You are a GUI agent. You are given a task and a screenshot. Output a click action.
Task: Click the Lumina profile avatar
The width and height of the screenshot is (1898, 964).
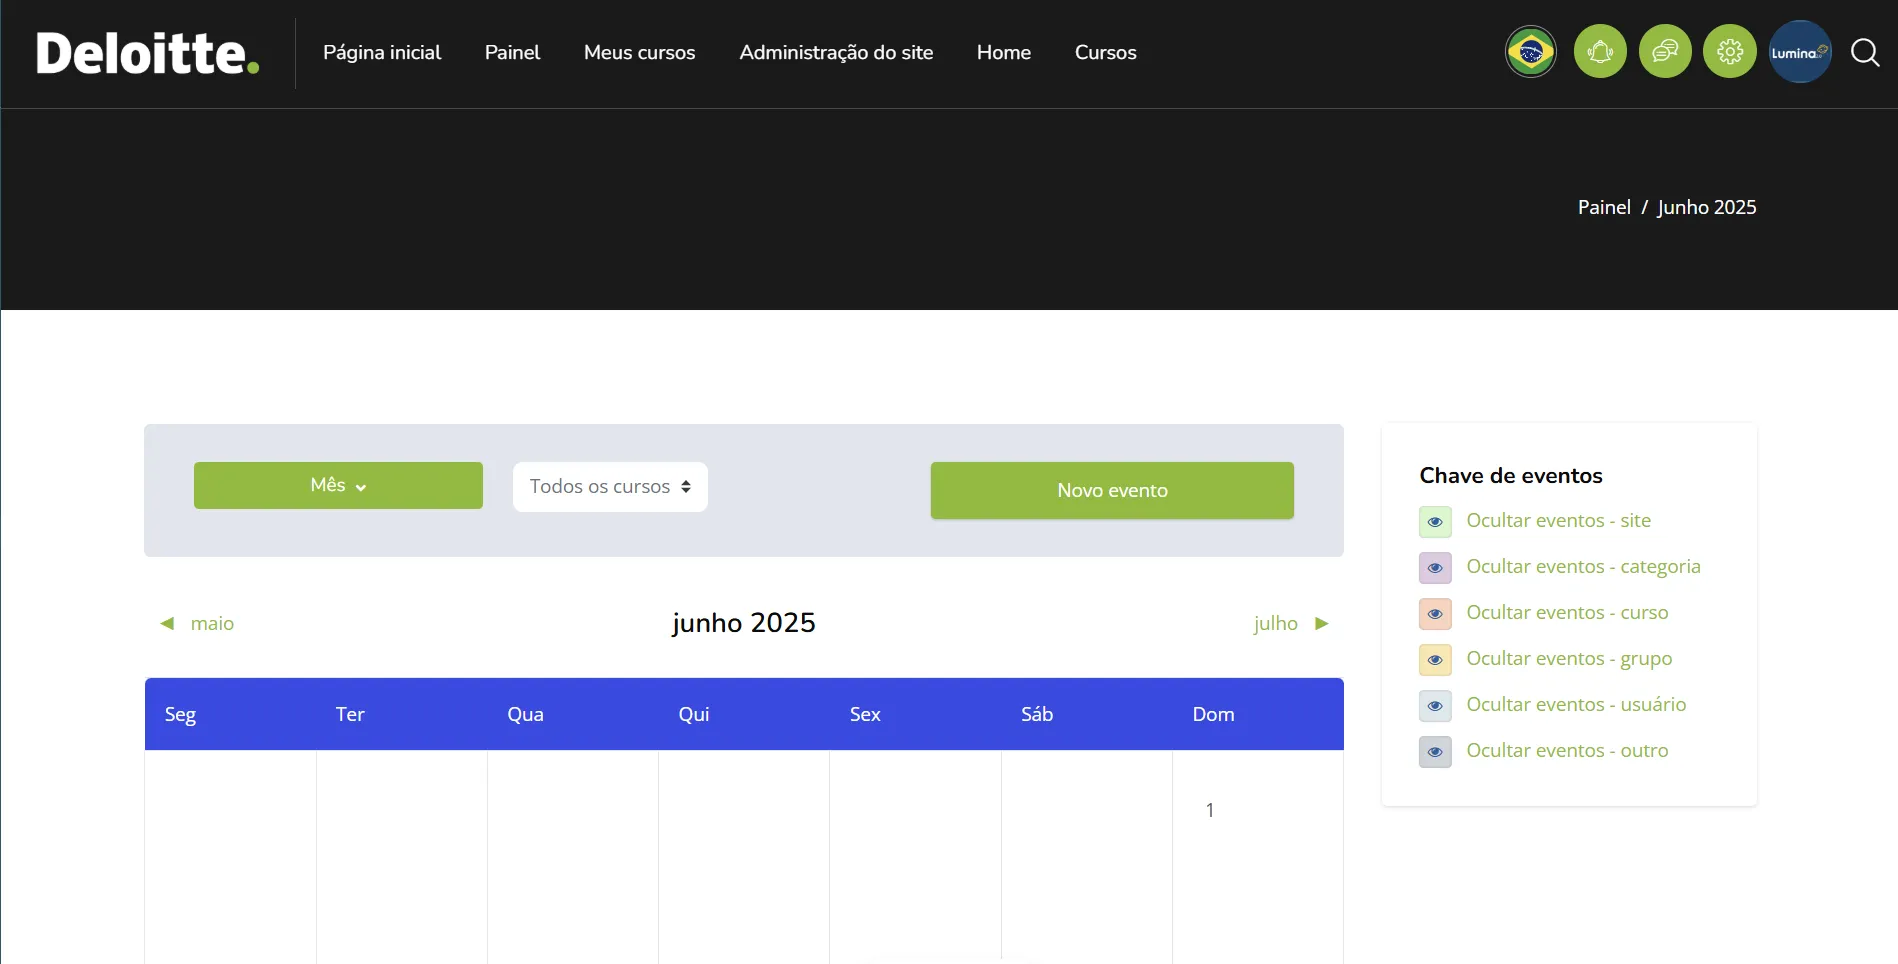(x=1798, y=51)
